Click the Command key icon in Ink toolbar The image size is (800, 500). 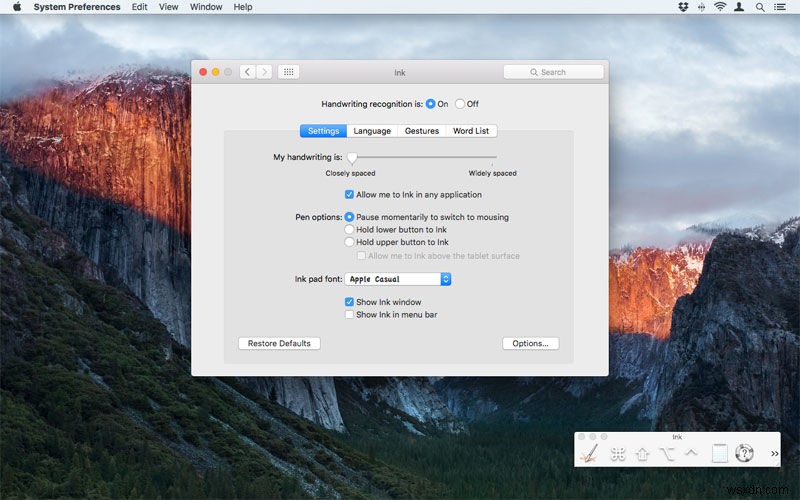617,454
